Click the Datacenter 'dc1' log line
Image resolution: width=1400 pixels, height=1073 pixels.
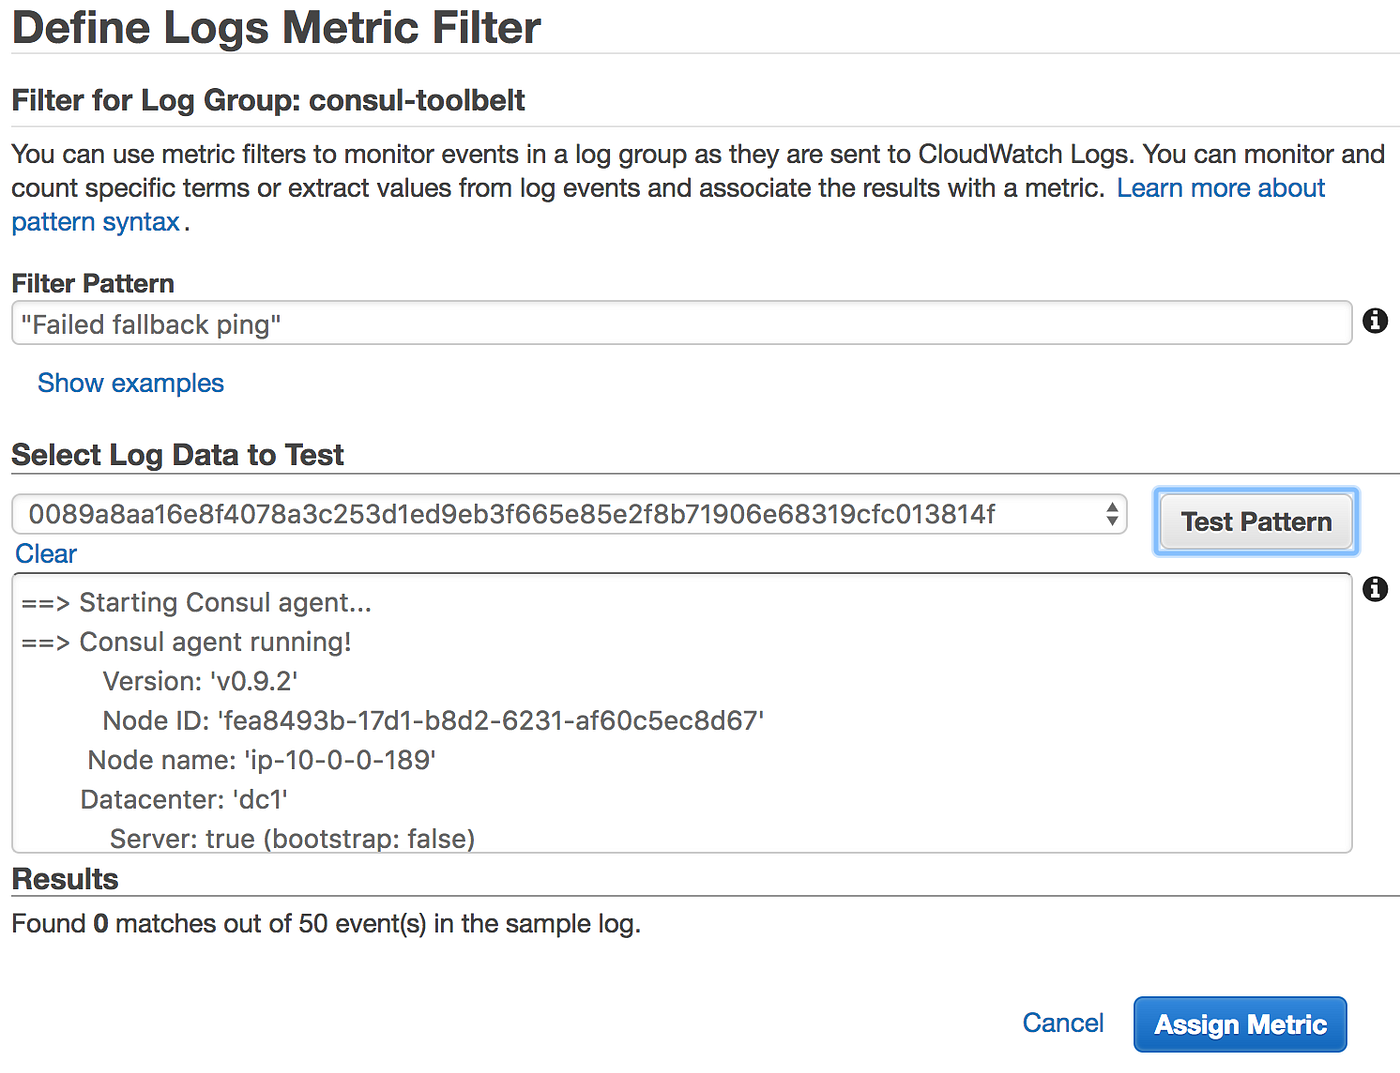[184, 800]
